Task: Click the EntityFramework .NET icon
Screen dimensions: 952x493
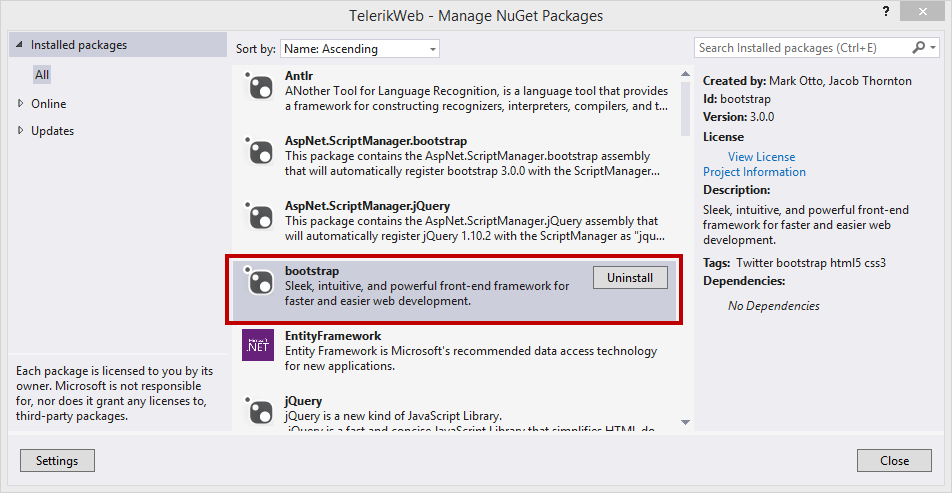Action: [x=257, y=345]
